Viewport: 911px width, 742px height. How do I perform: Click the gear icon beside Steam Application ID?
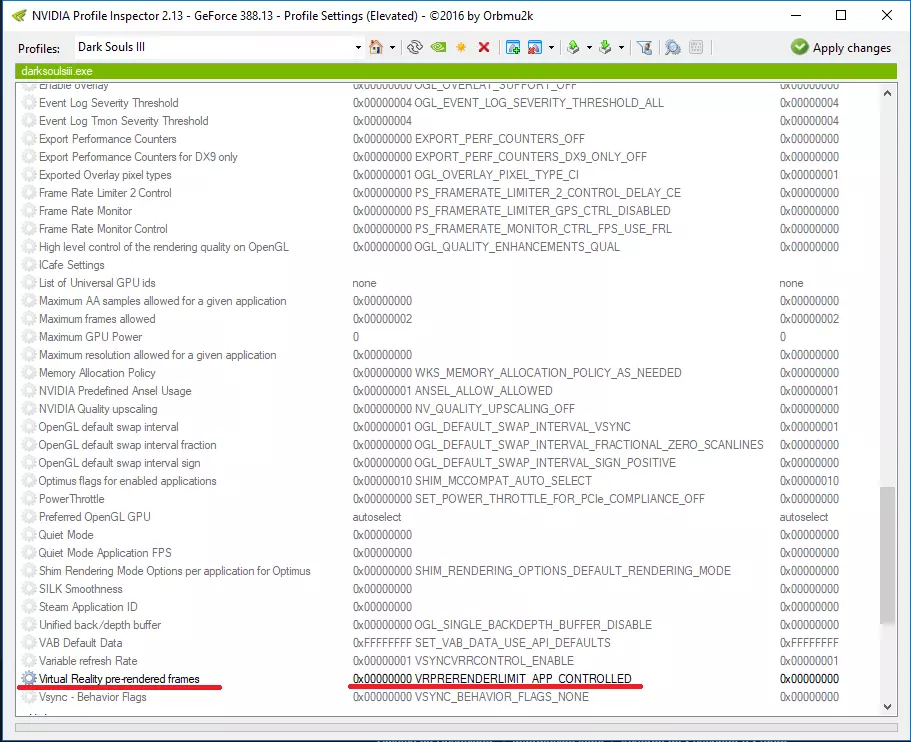tap(28, 607)
